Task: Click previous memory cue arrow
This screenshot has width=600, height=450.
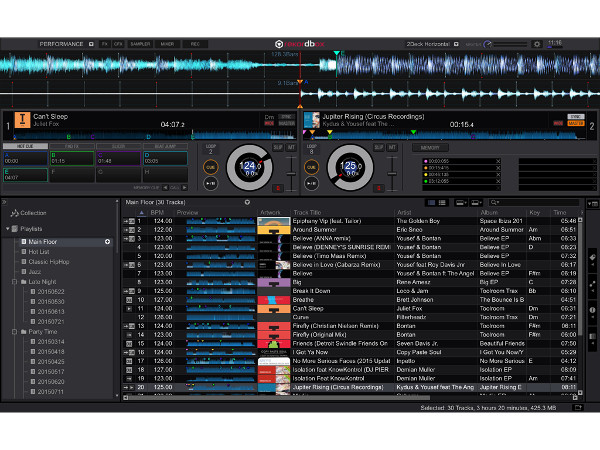Action: (x=165, y=188)
